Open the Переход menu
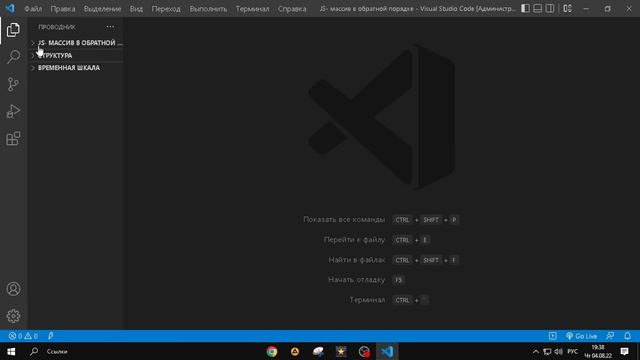 click(x=166, y=9)
